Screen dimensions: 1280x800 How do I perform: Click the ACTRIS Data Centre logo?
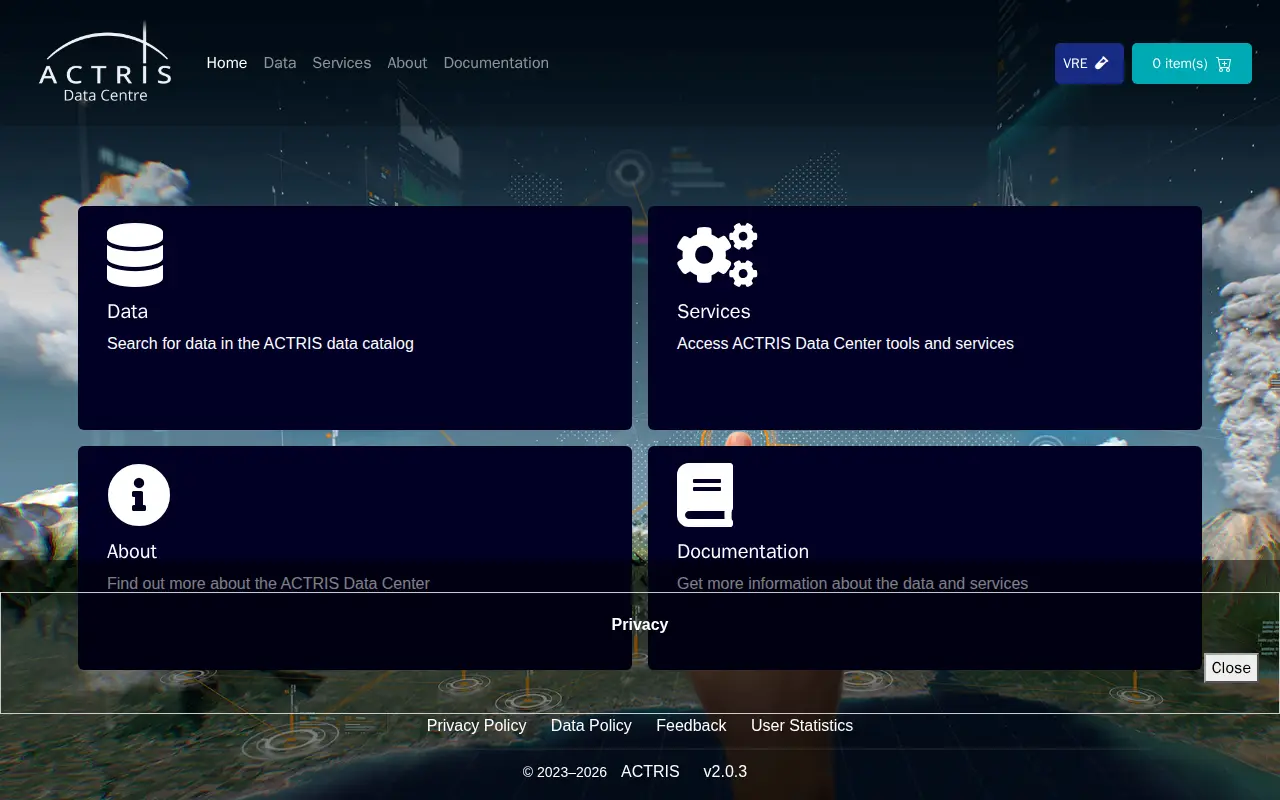[x=105, y=63]
